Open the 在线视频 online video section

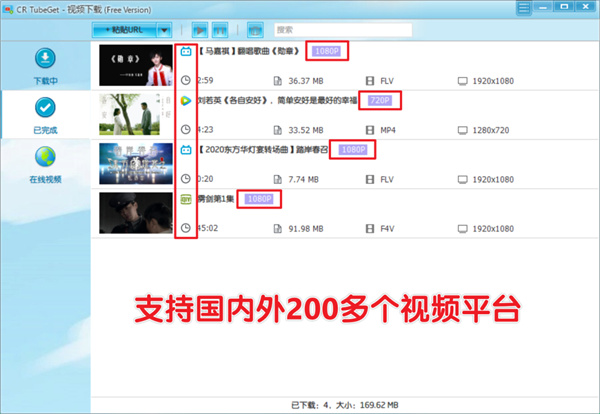45,165
